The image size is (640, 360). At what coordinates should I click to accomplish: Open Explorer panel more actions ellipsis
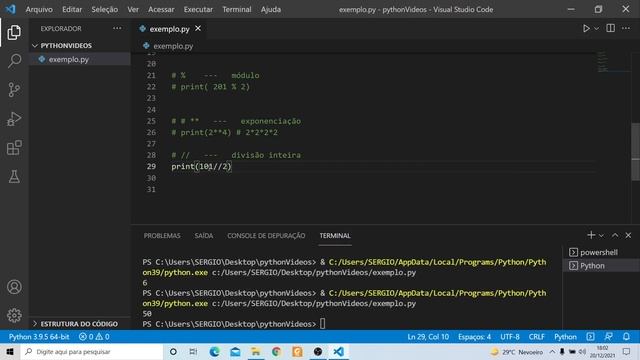click(x=118, y=28)
